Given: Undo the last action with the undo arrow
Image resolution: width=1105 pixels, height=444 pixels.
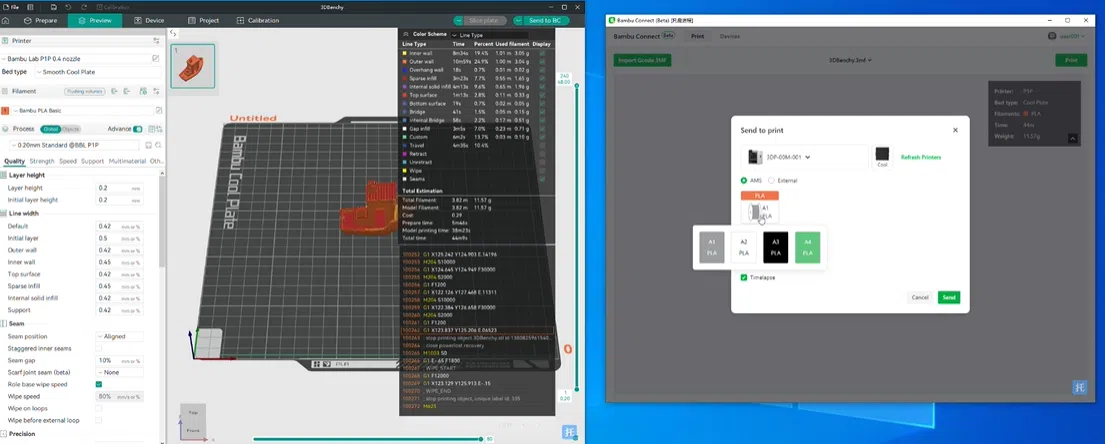Looking at the screenshot, I should pyautogui.click(x=68, y=6).
